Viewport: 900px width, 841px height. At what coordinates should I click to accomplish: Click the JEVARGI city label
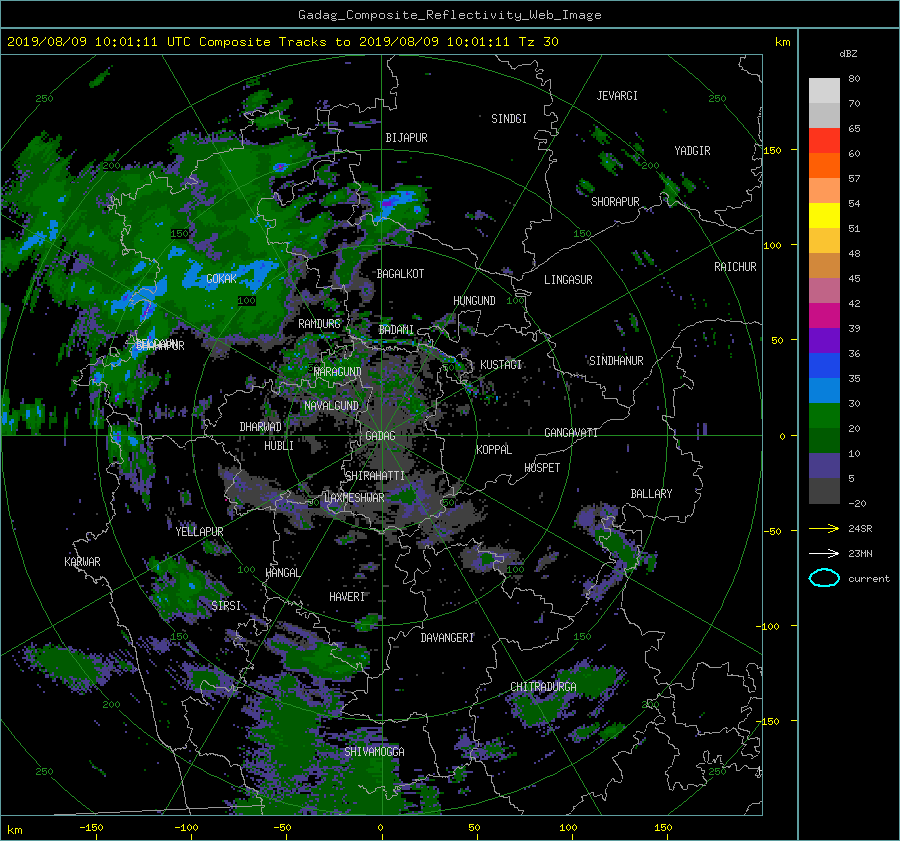617,96
